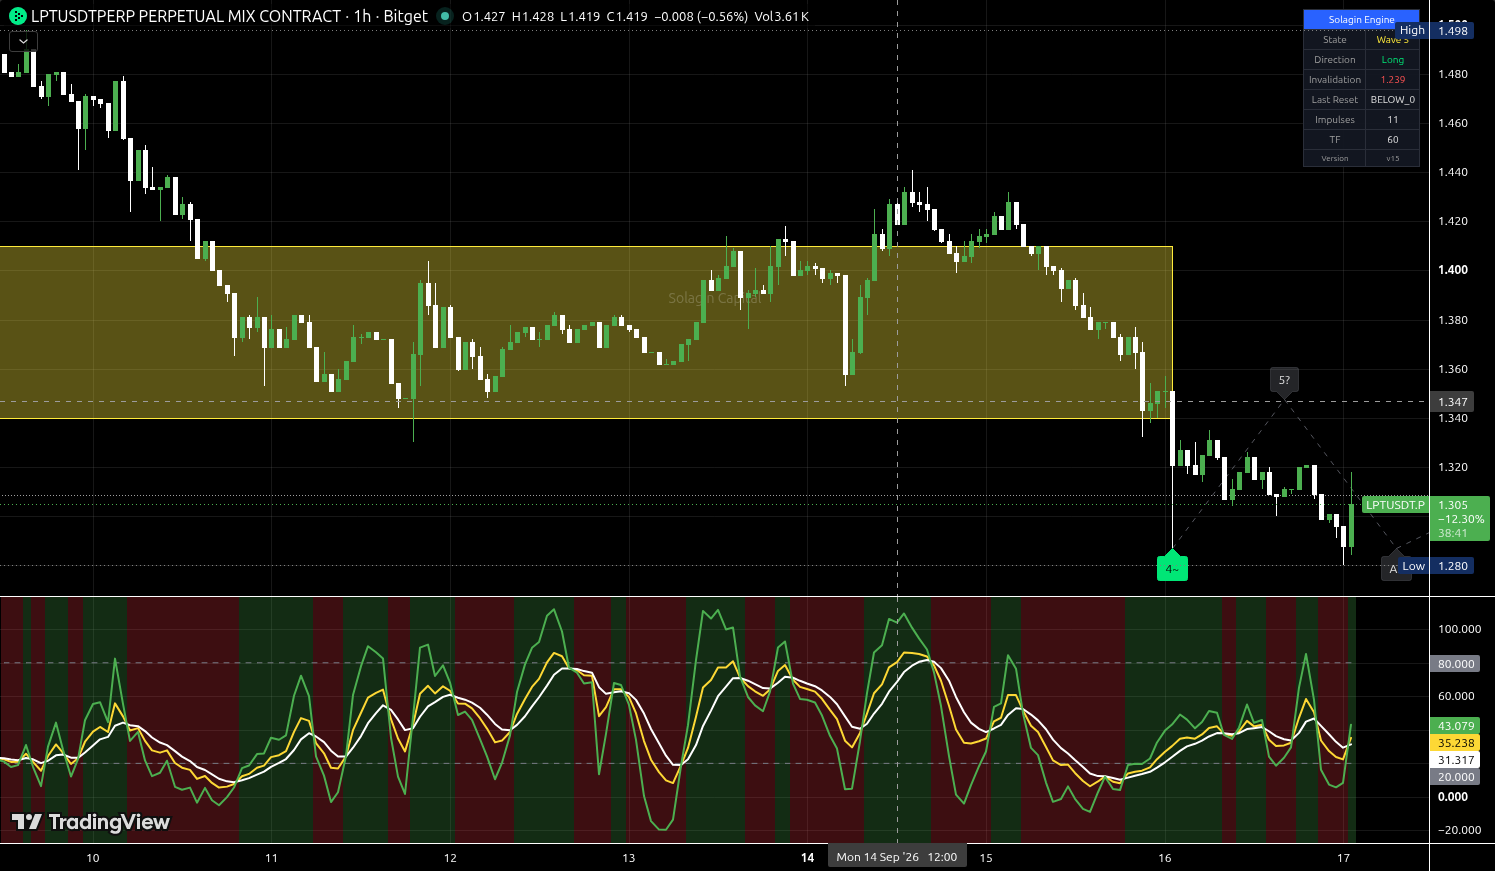This screenshot has width=1495, height=871.
Task: Click the BELOW_0 last reset value
Action: (1393, 100)
